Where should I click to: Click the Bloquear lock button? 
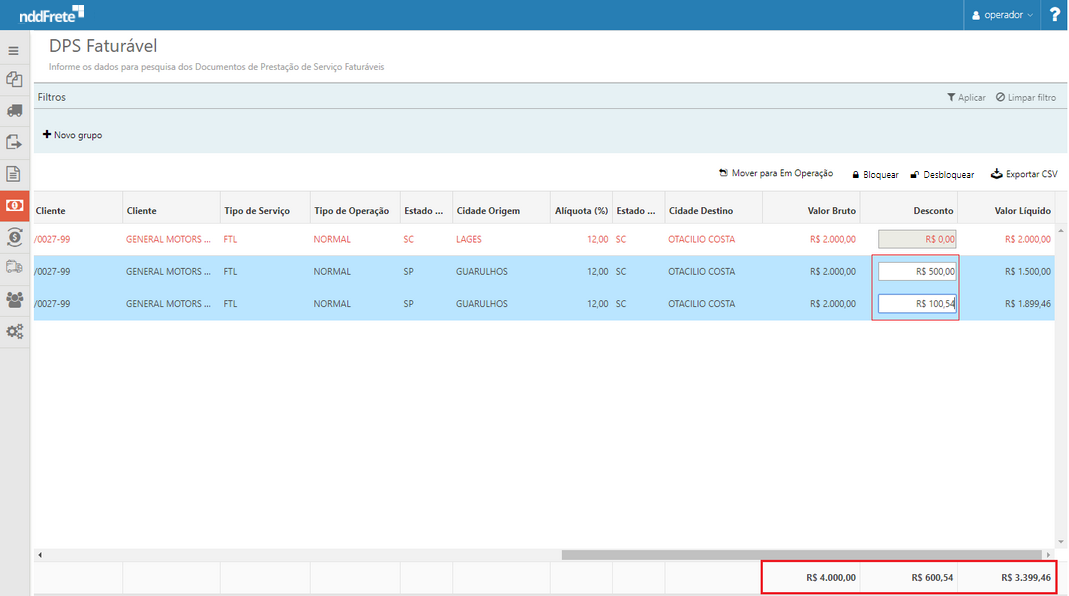click(875, 174)
